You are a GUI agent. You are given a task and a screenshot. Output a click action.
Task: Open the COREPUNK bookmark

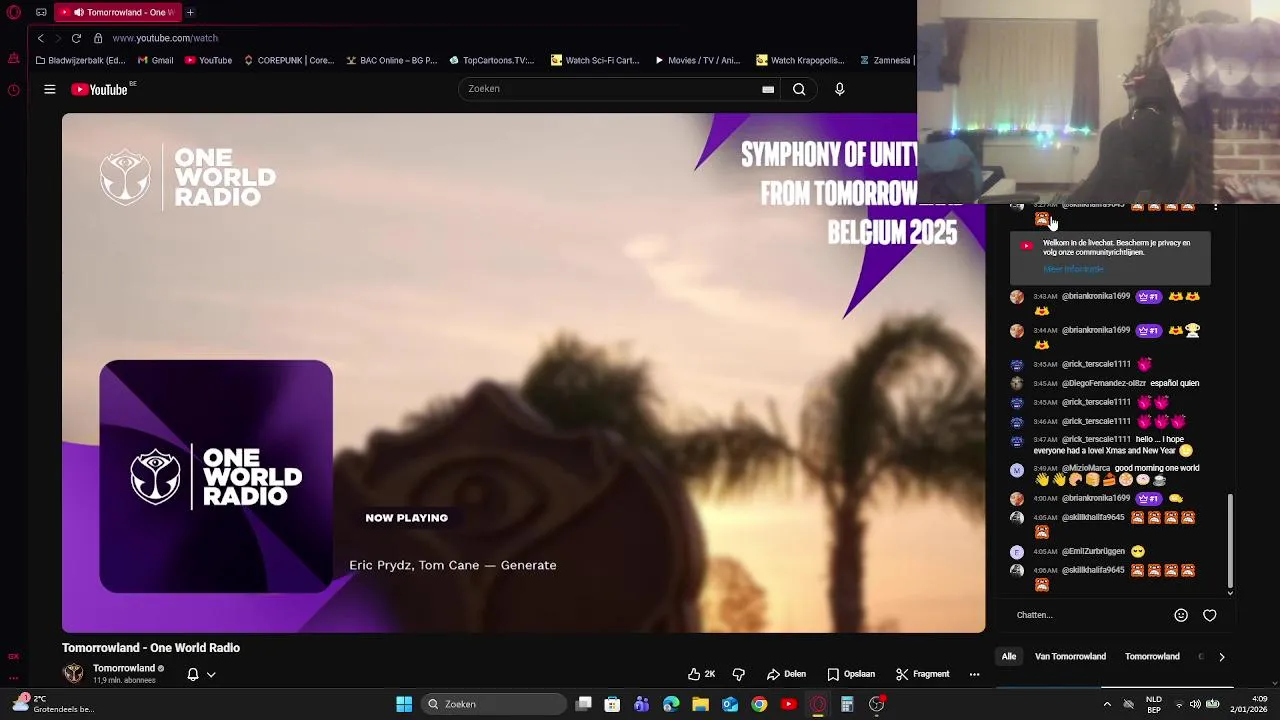pyautogui.click(x=288, y=60)
